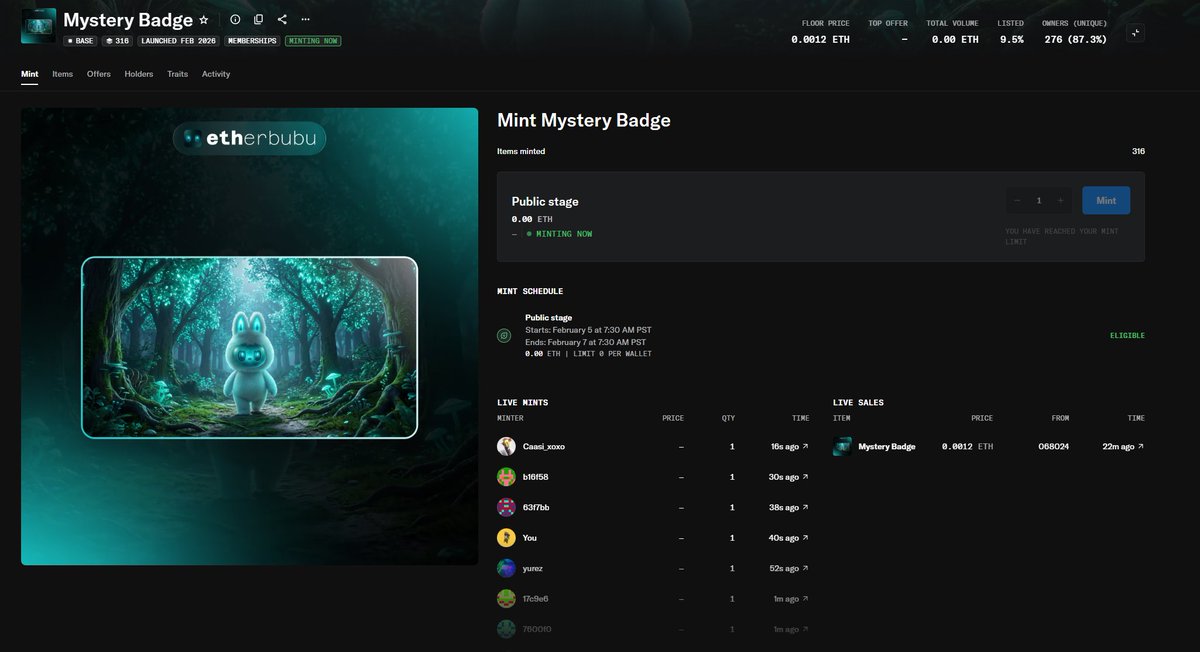Click yurez's avatar
Viewport: 1200px width, 652px height.
click(x=506, y=568)
